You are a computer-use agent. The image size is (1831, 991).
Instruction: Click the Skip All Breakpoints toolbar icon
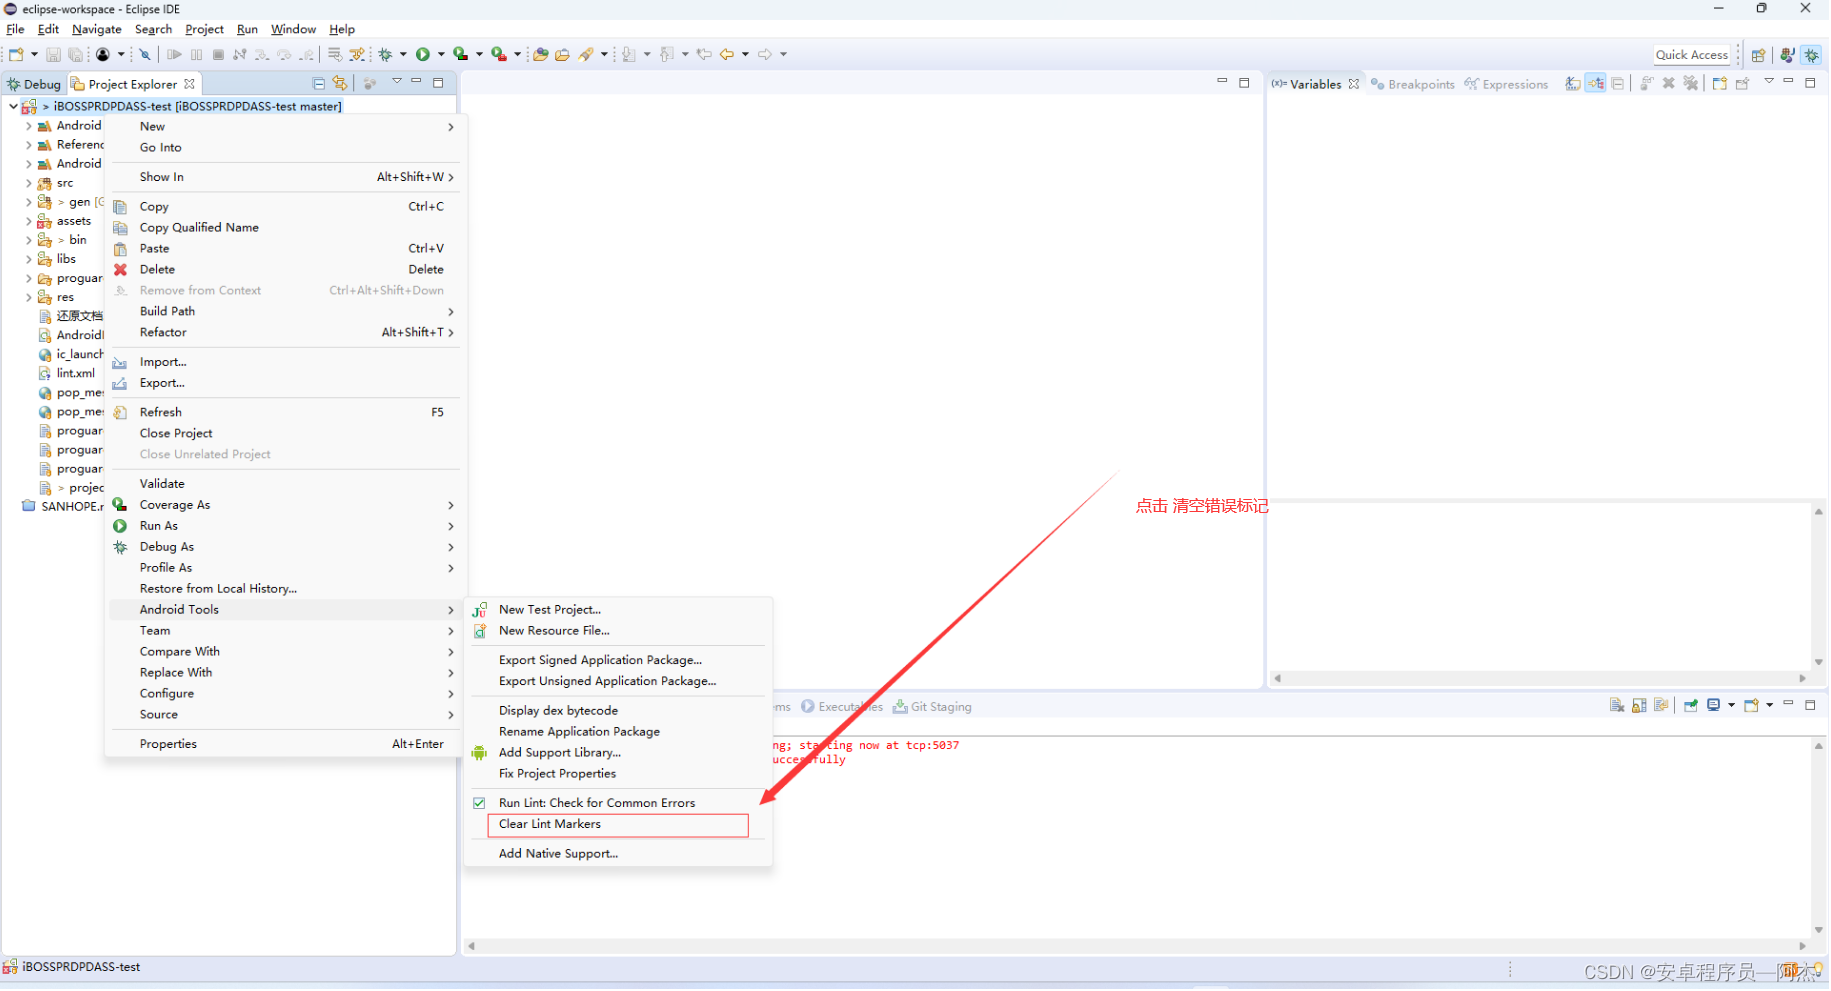coord(145,54)
